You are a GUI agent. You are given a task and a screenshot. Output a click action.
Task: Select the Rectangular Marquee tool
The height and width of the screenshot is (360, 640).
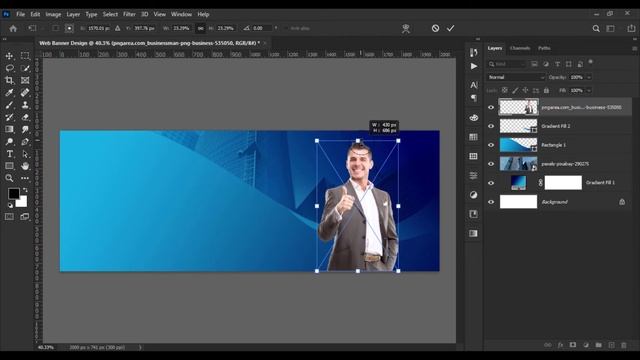pos(25,56)
